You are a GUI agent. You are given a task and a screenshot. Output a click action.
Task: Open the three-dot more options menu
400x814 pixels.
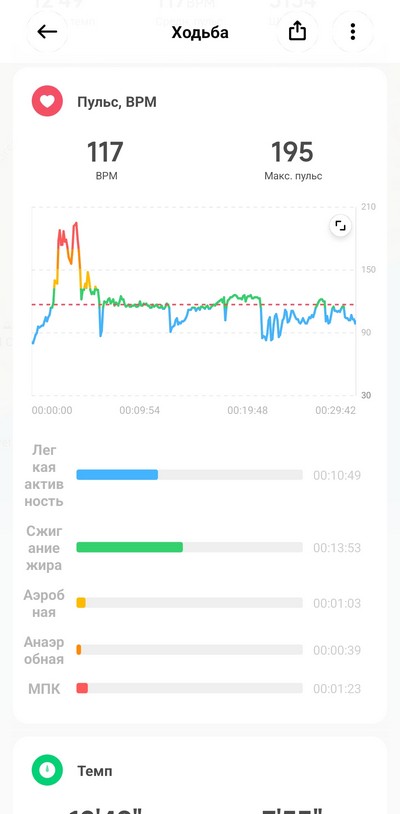353,32
